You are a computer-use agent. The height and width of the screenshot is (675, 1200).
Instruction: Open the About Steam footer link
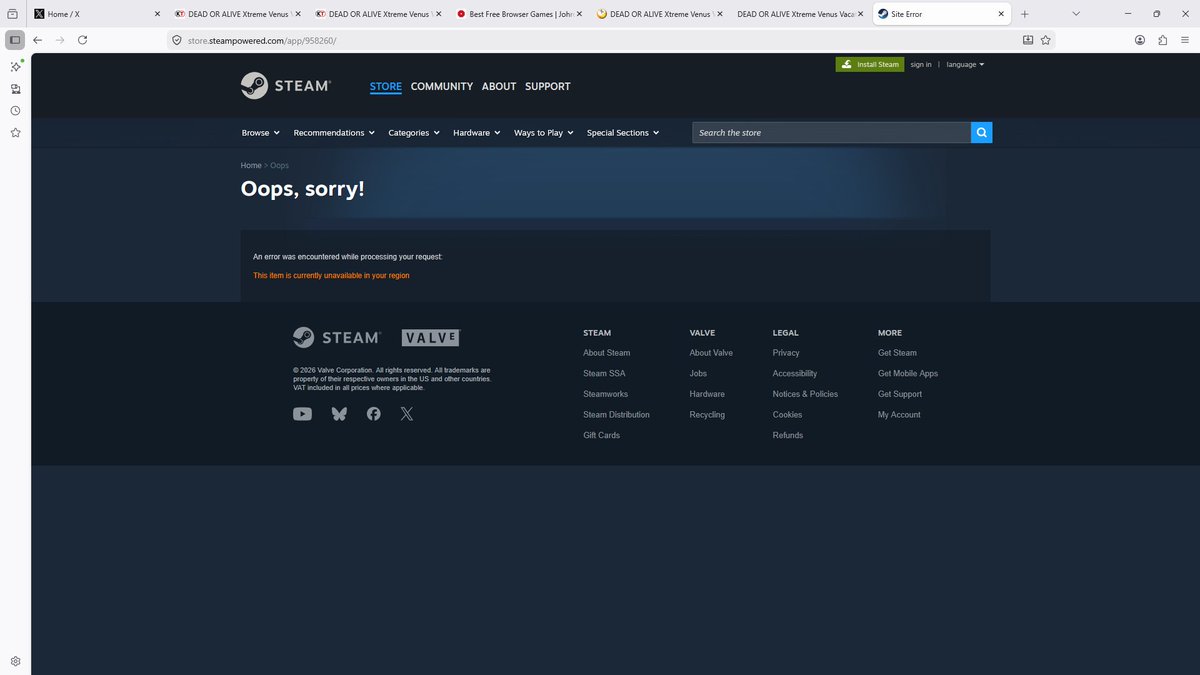click(x=607, y=353)
